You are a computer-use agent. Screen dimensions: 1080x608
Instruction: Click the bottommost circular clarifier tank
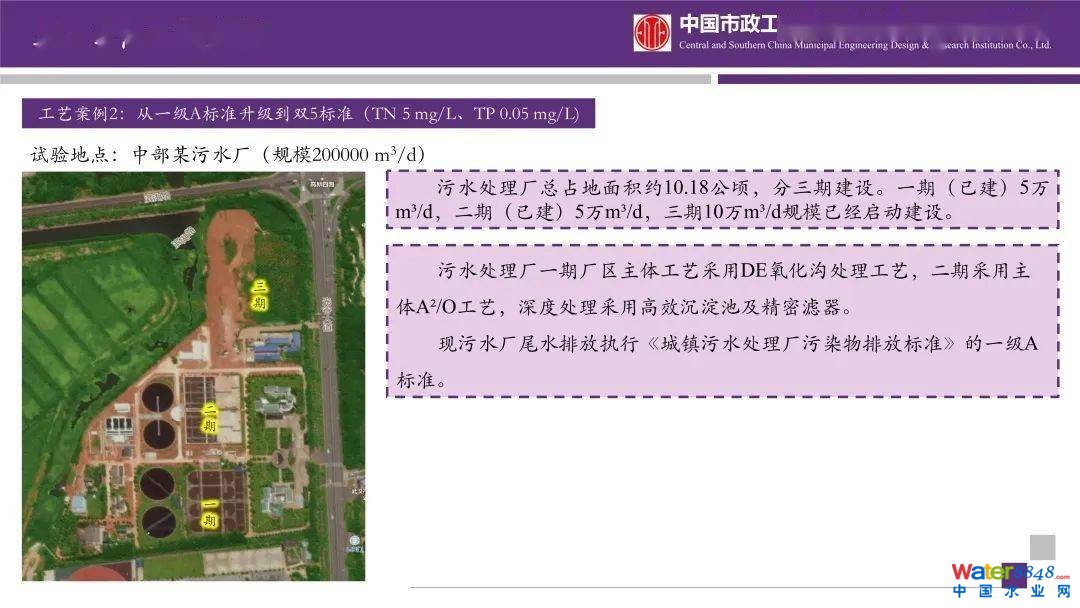point(158,520)
